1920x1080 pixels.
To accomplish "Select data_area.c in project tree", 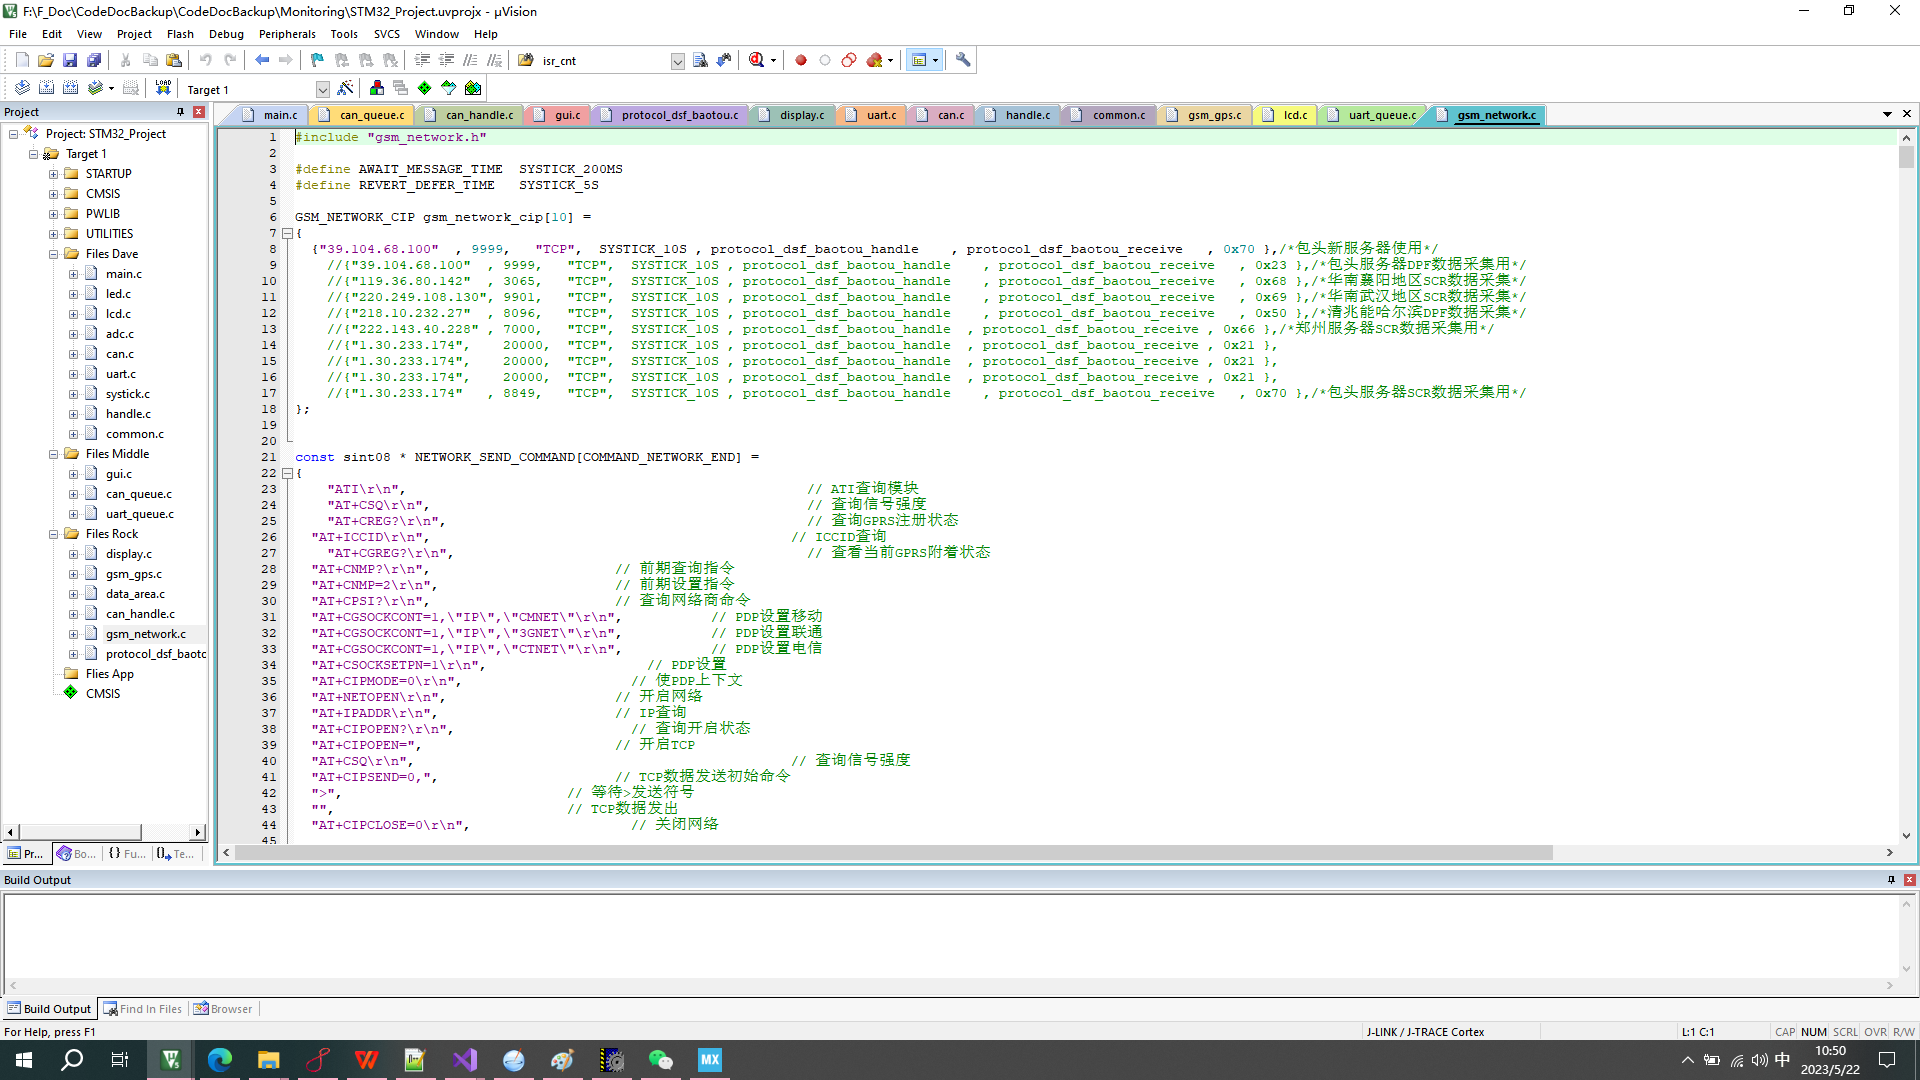I will click(x=135, y=594).
